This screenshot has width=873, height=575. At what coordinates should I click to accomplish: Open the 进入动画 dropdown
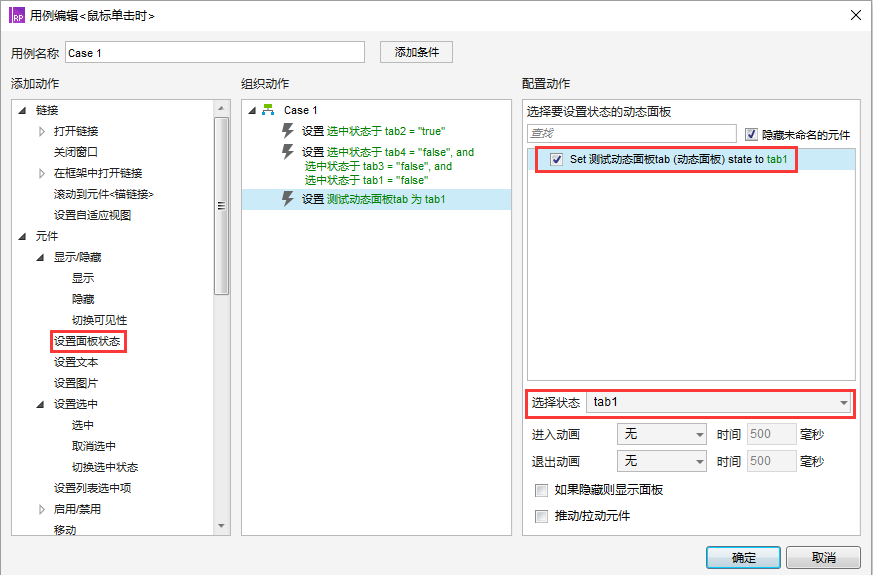pos(661,434)
